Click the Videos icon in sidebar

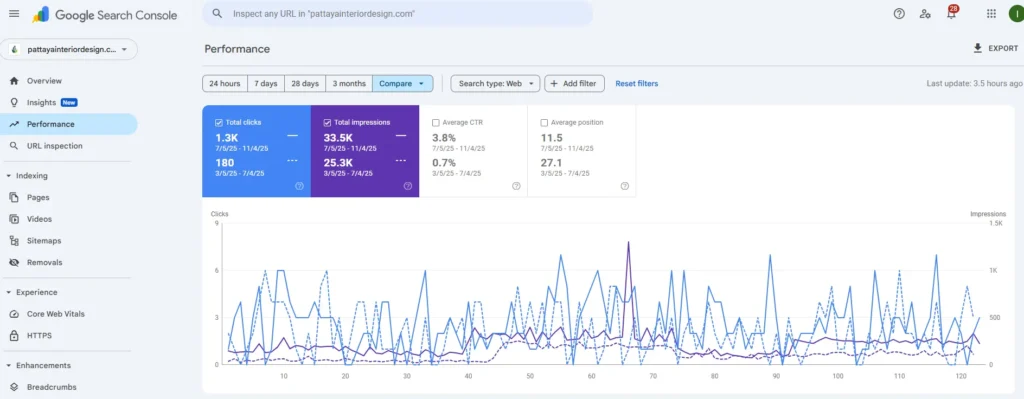click(14, 219)
